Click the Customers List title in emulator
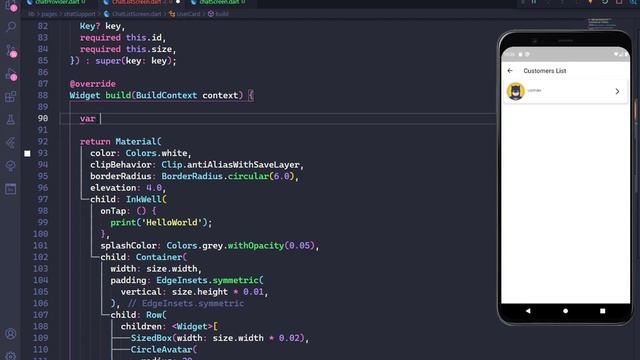640x360 pixels. tap(544, 71)
